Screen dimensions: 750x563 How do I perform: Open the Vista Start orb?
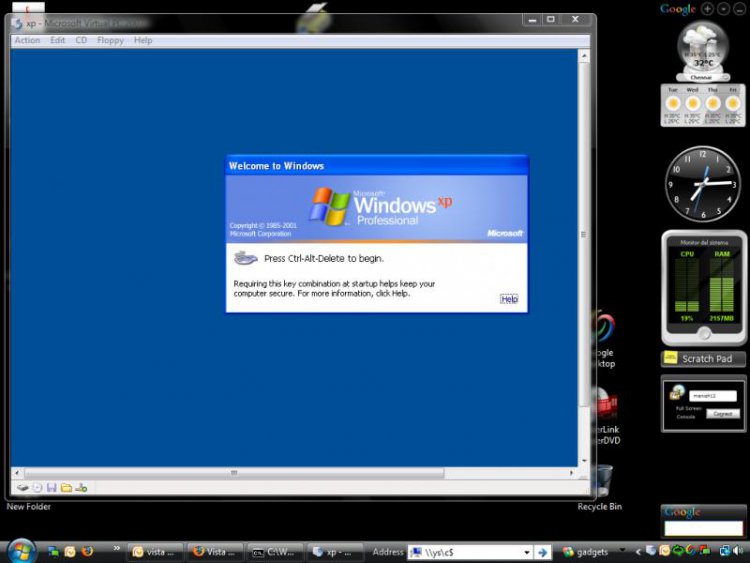[21, 551]
